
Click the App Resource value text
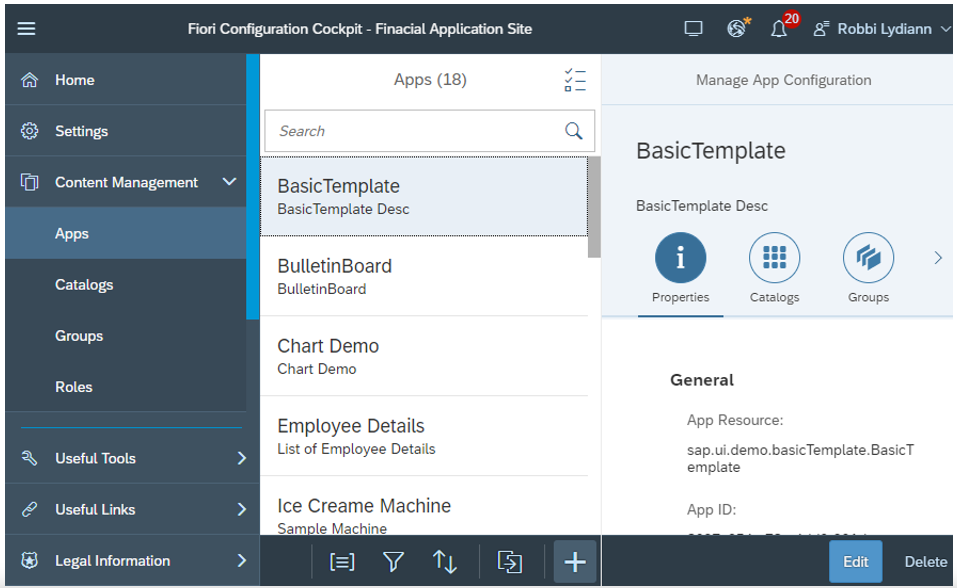800,459
